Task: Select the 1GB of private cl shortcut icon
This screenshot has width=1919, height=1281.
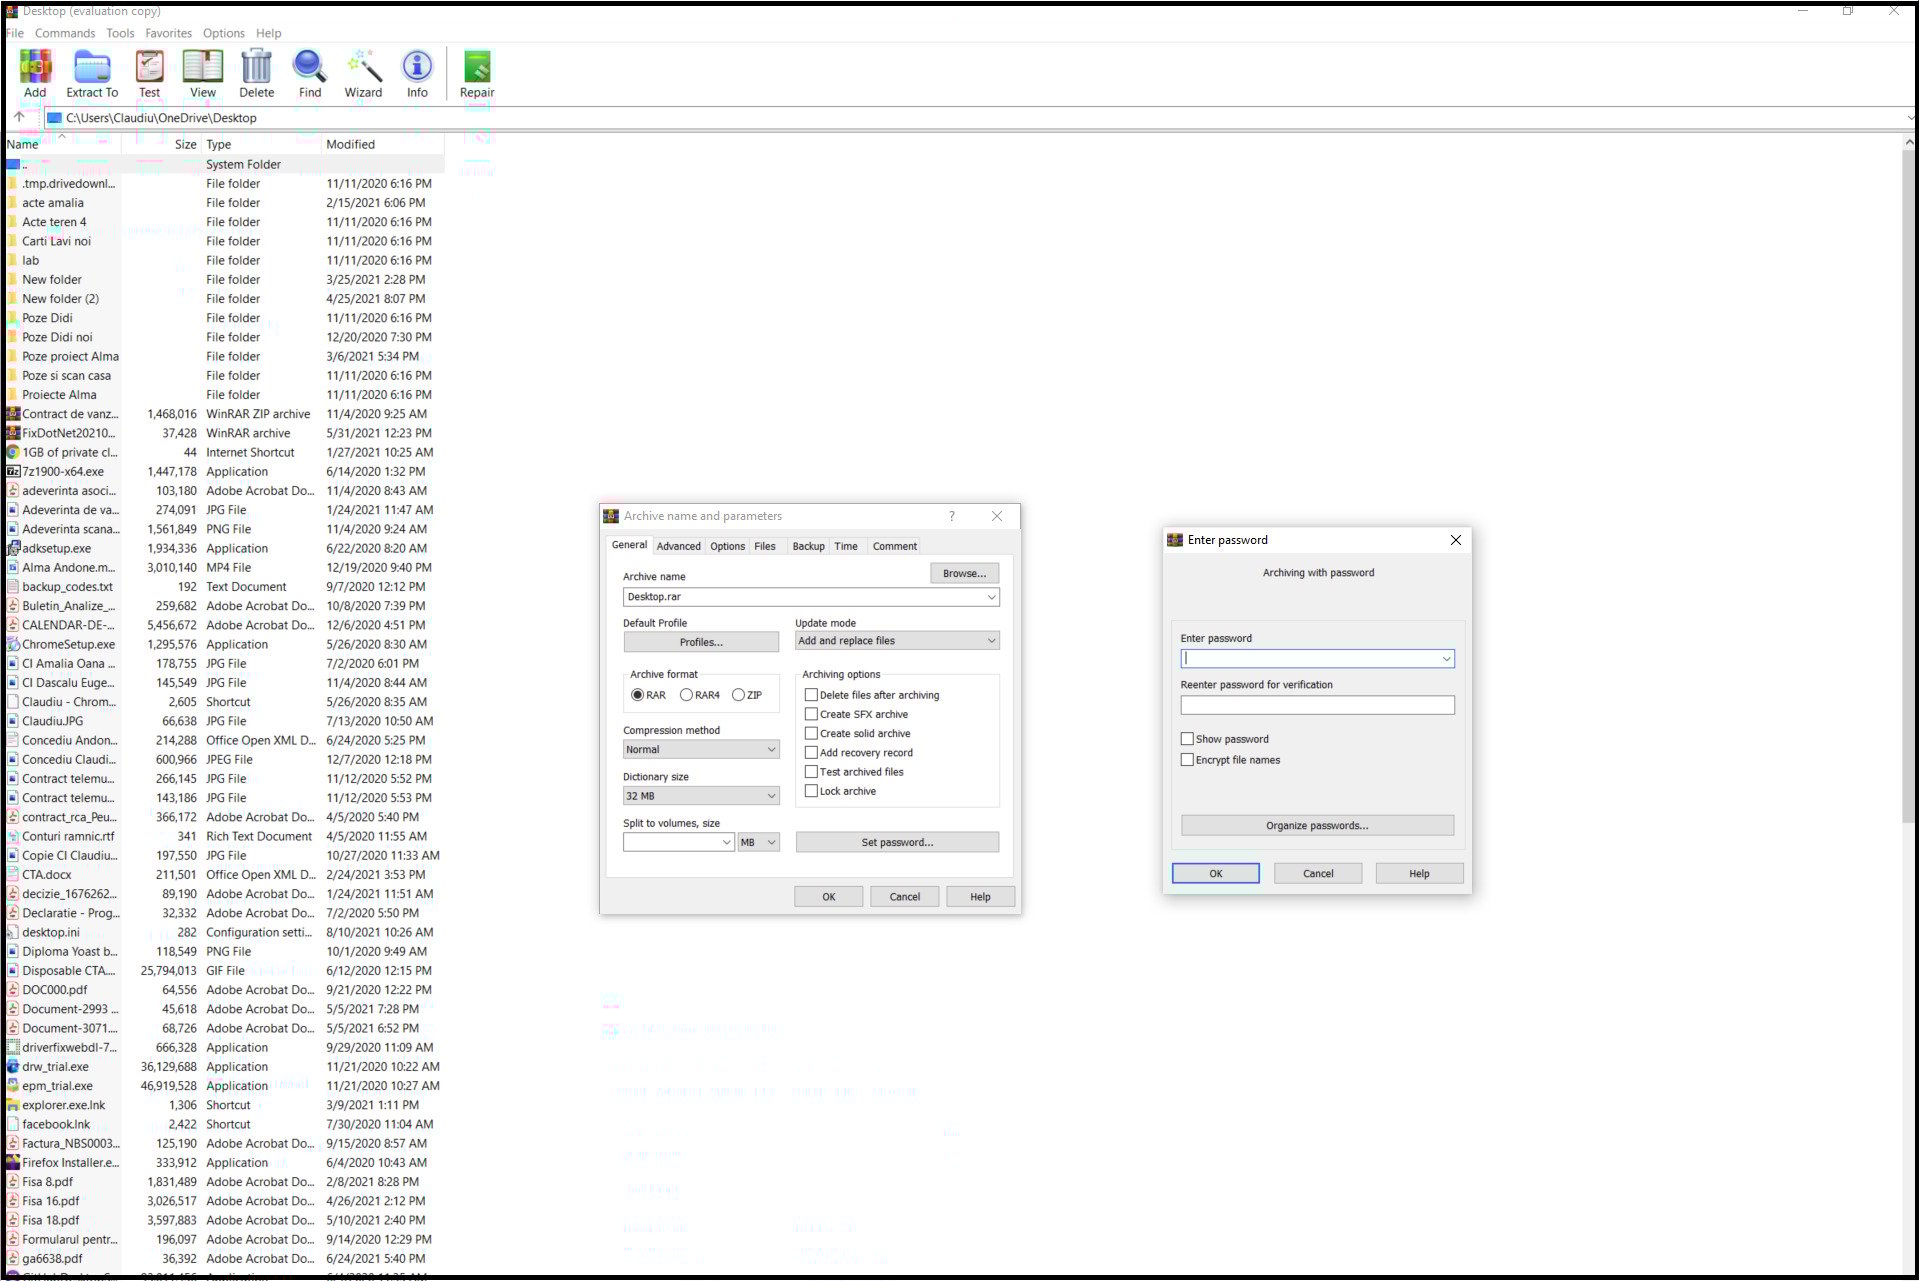Action: [13, 452]
